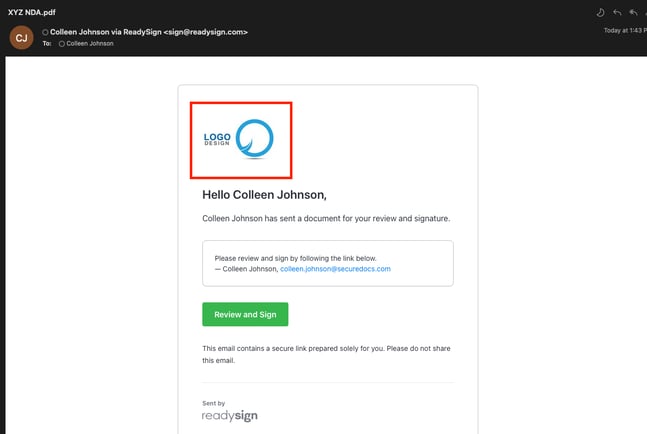Click the 'Sent by' footer label
The width and height of the screenshot is (647, 434).
click(213, 403)
